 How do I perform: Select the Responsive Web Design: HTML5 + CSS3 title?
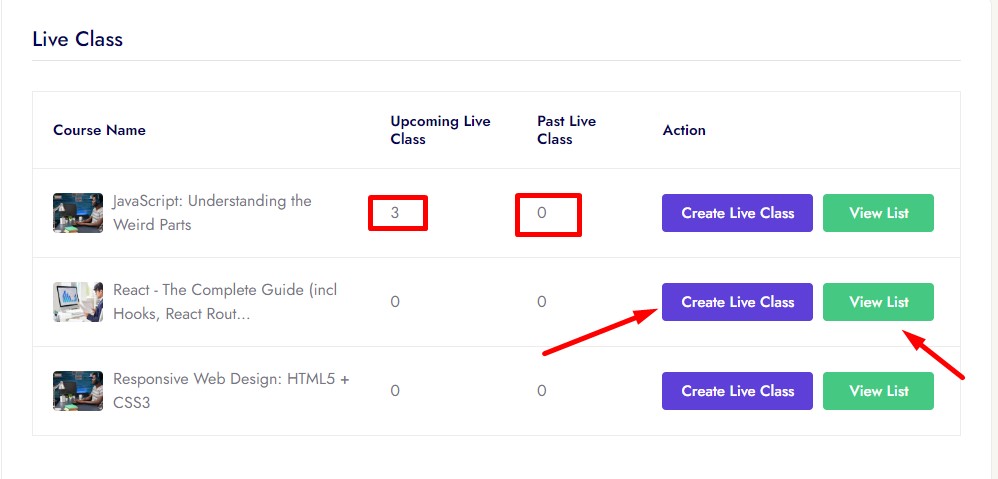coord(231,391)
